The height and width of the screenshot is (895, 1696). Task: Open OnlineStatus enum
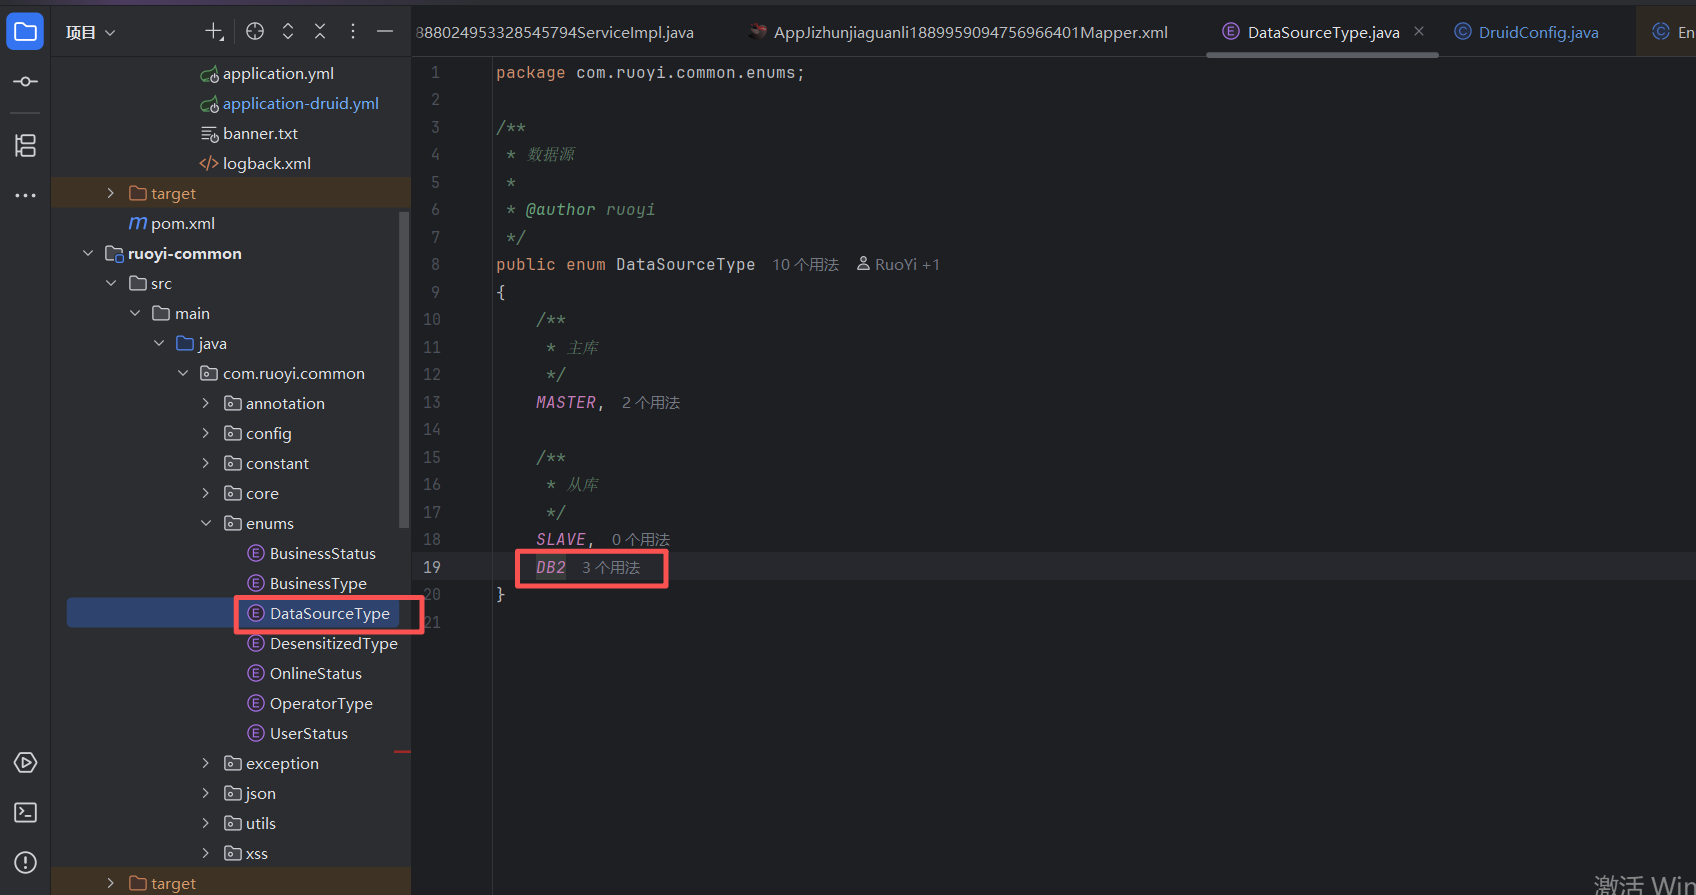304,674
